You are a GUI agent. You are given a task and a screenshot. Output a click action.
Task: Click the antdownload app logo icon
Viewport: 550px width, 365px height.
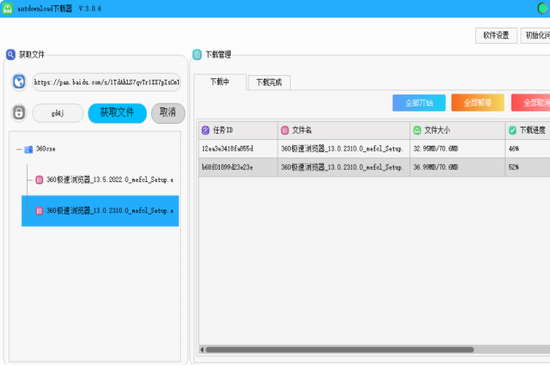pyautogui.click(x=7, y=8)
